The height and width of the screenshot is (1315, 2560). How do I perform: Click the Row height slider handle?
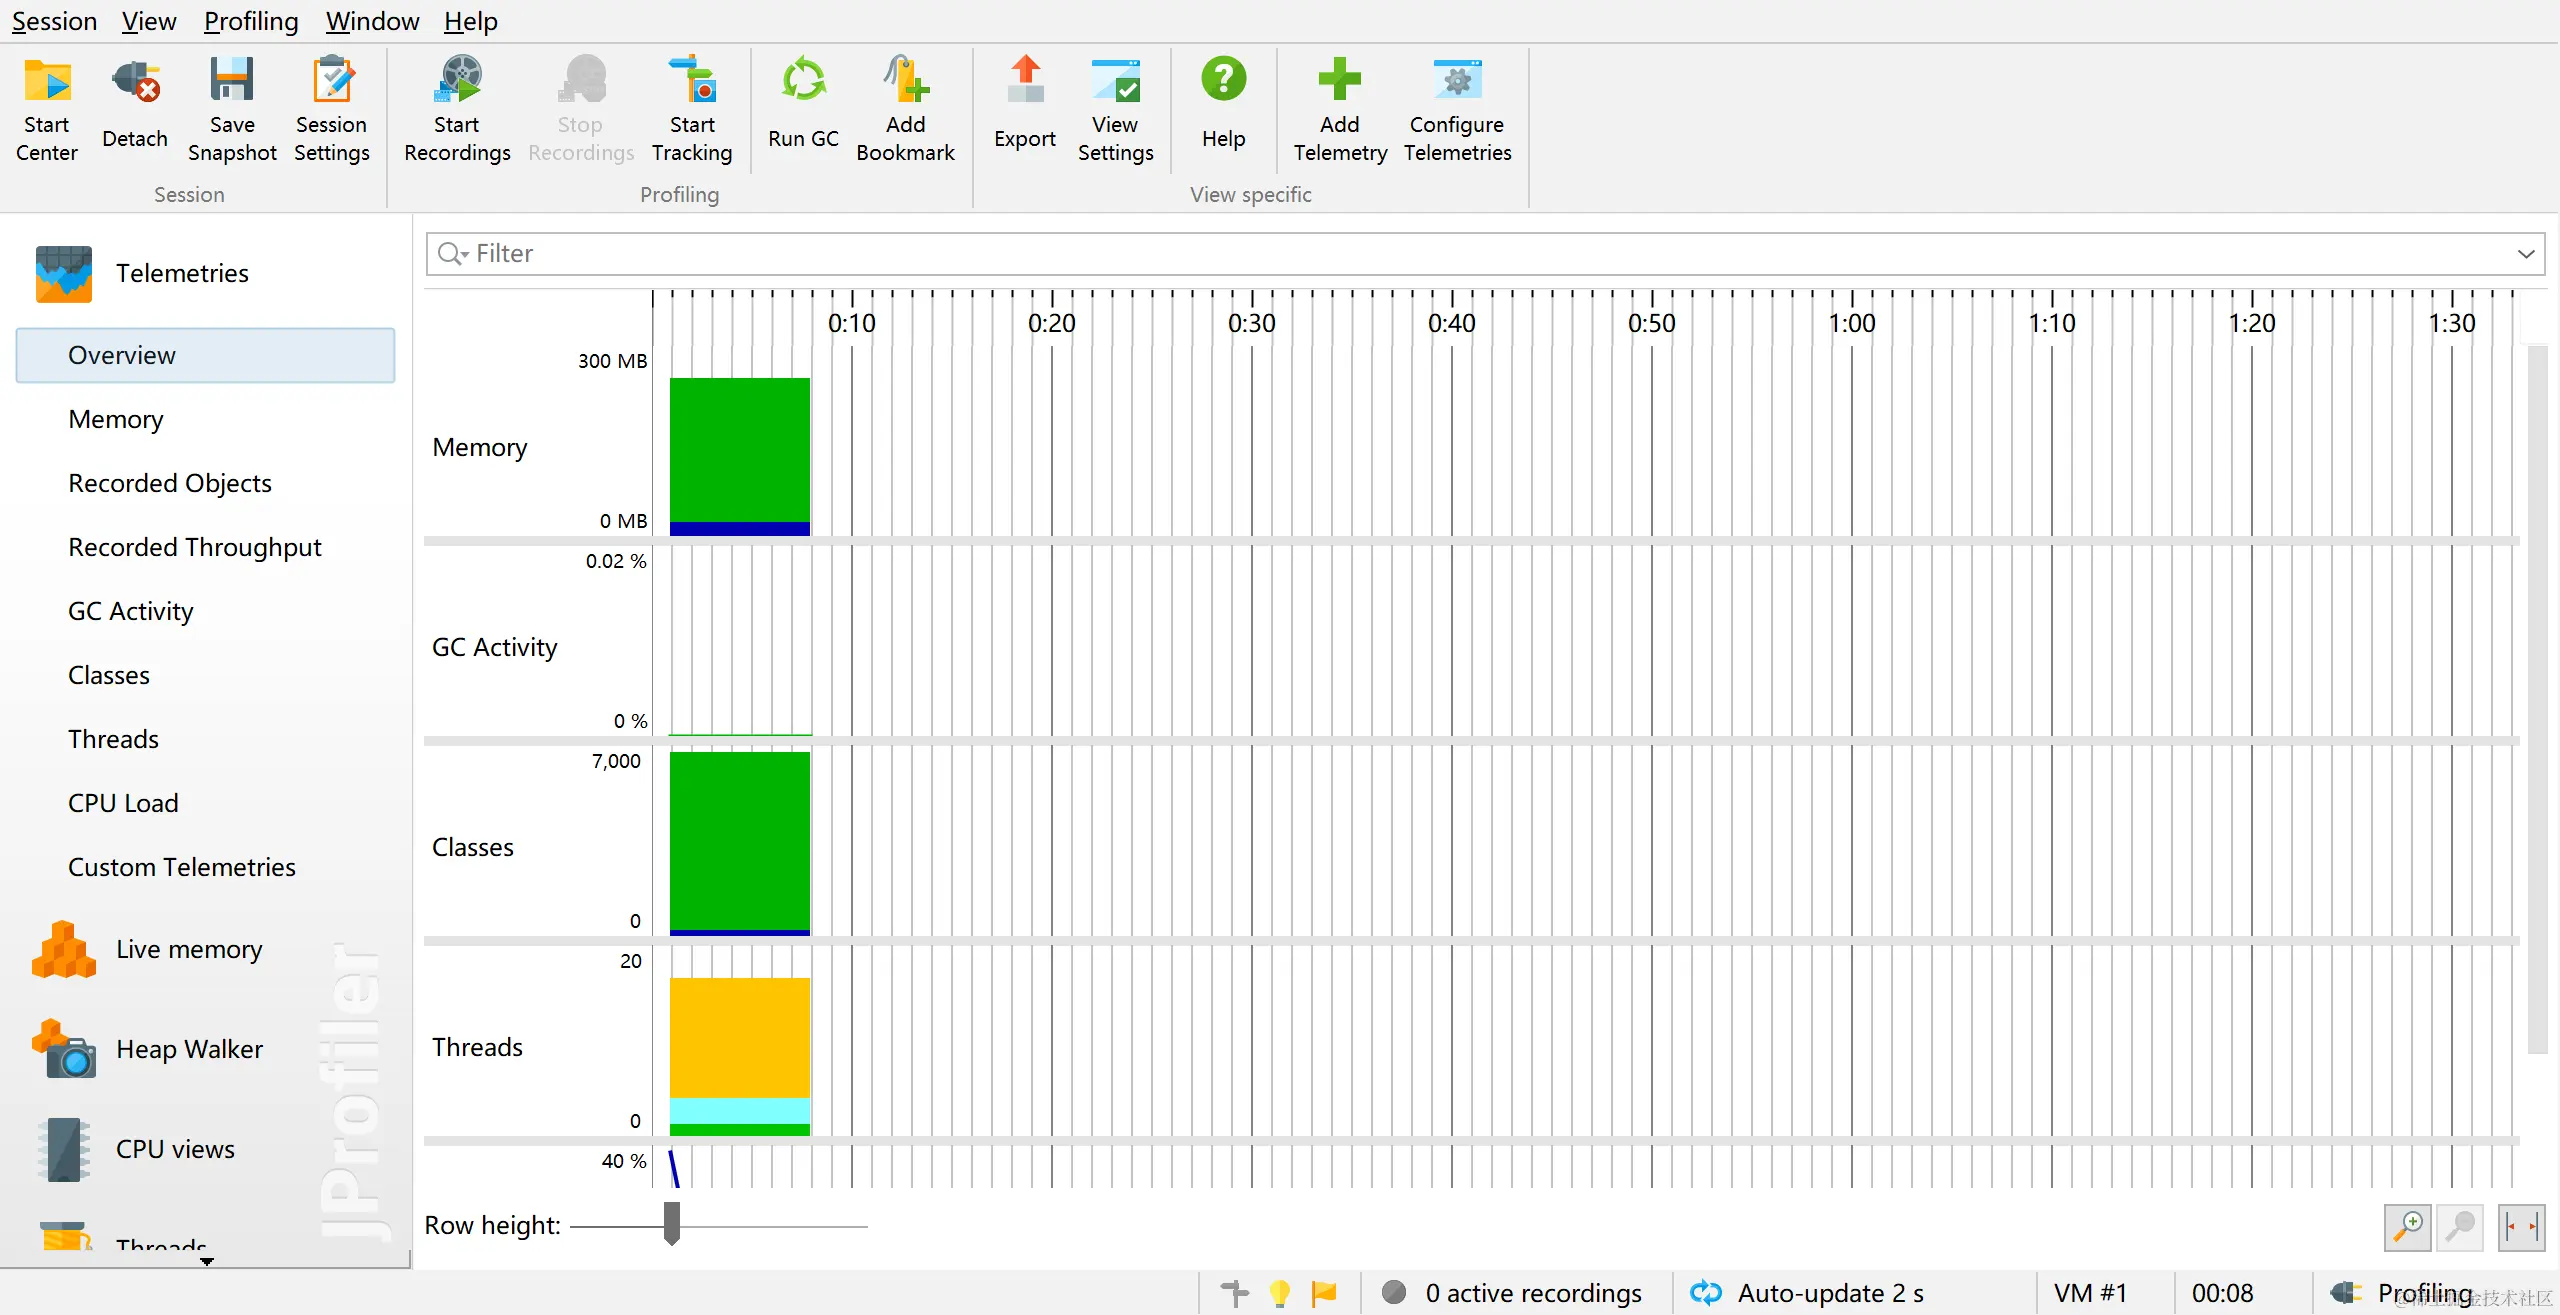pyautogui.click(x=672, y=1224)
